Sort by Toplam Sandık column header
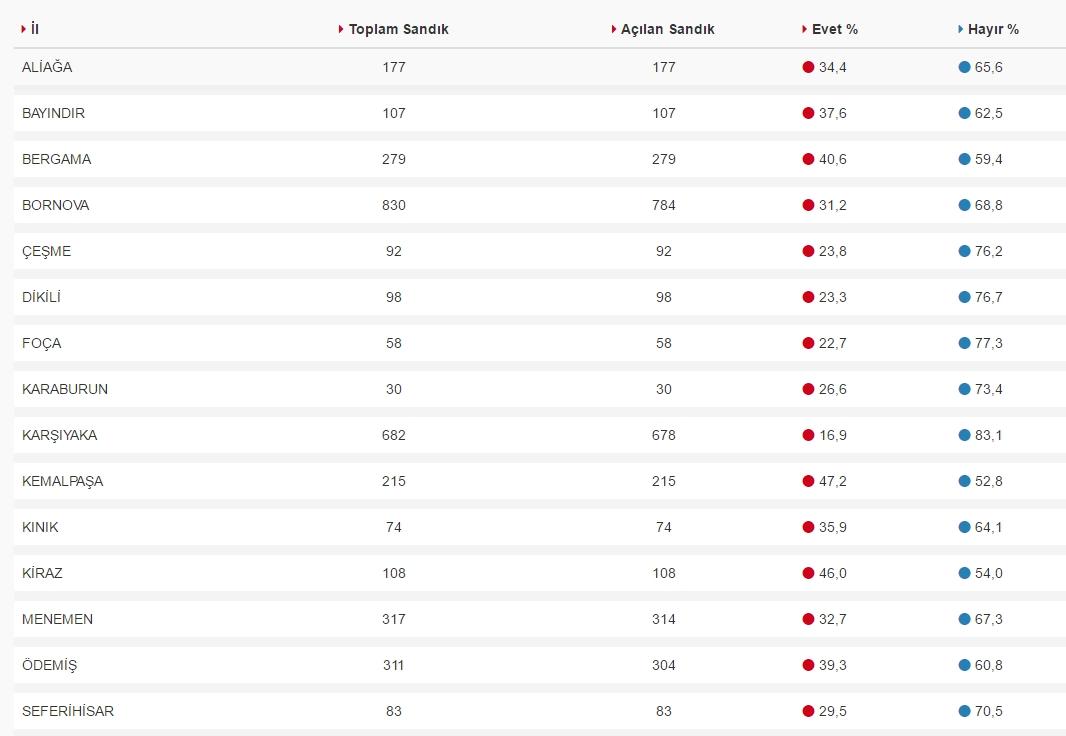Image resolution: width=1066 pixels, height=736 pixels. 398,29
